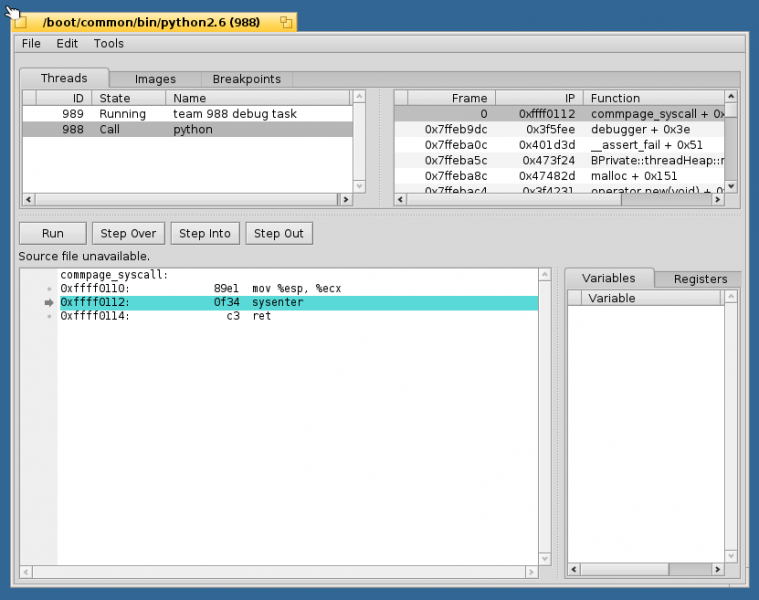Select thread 988 python row

pos(187,129)
